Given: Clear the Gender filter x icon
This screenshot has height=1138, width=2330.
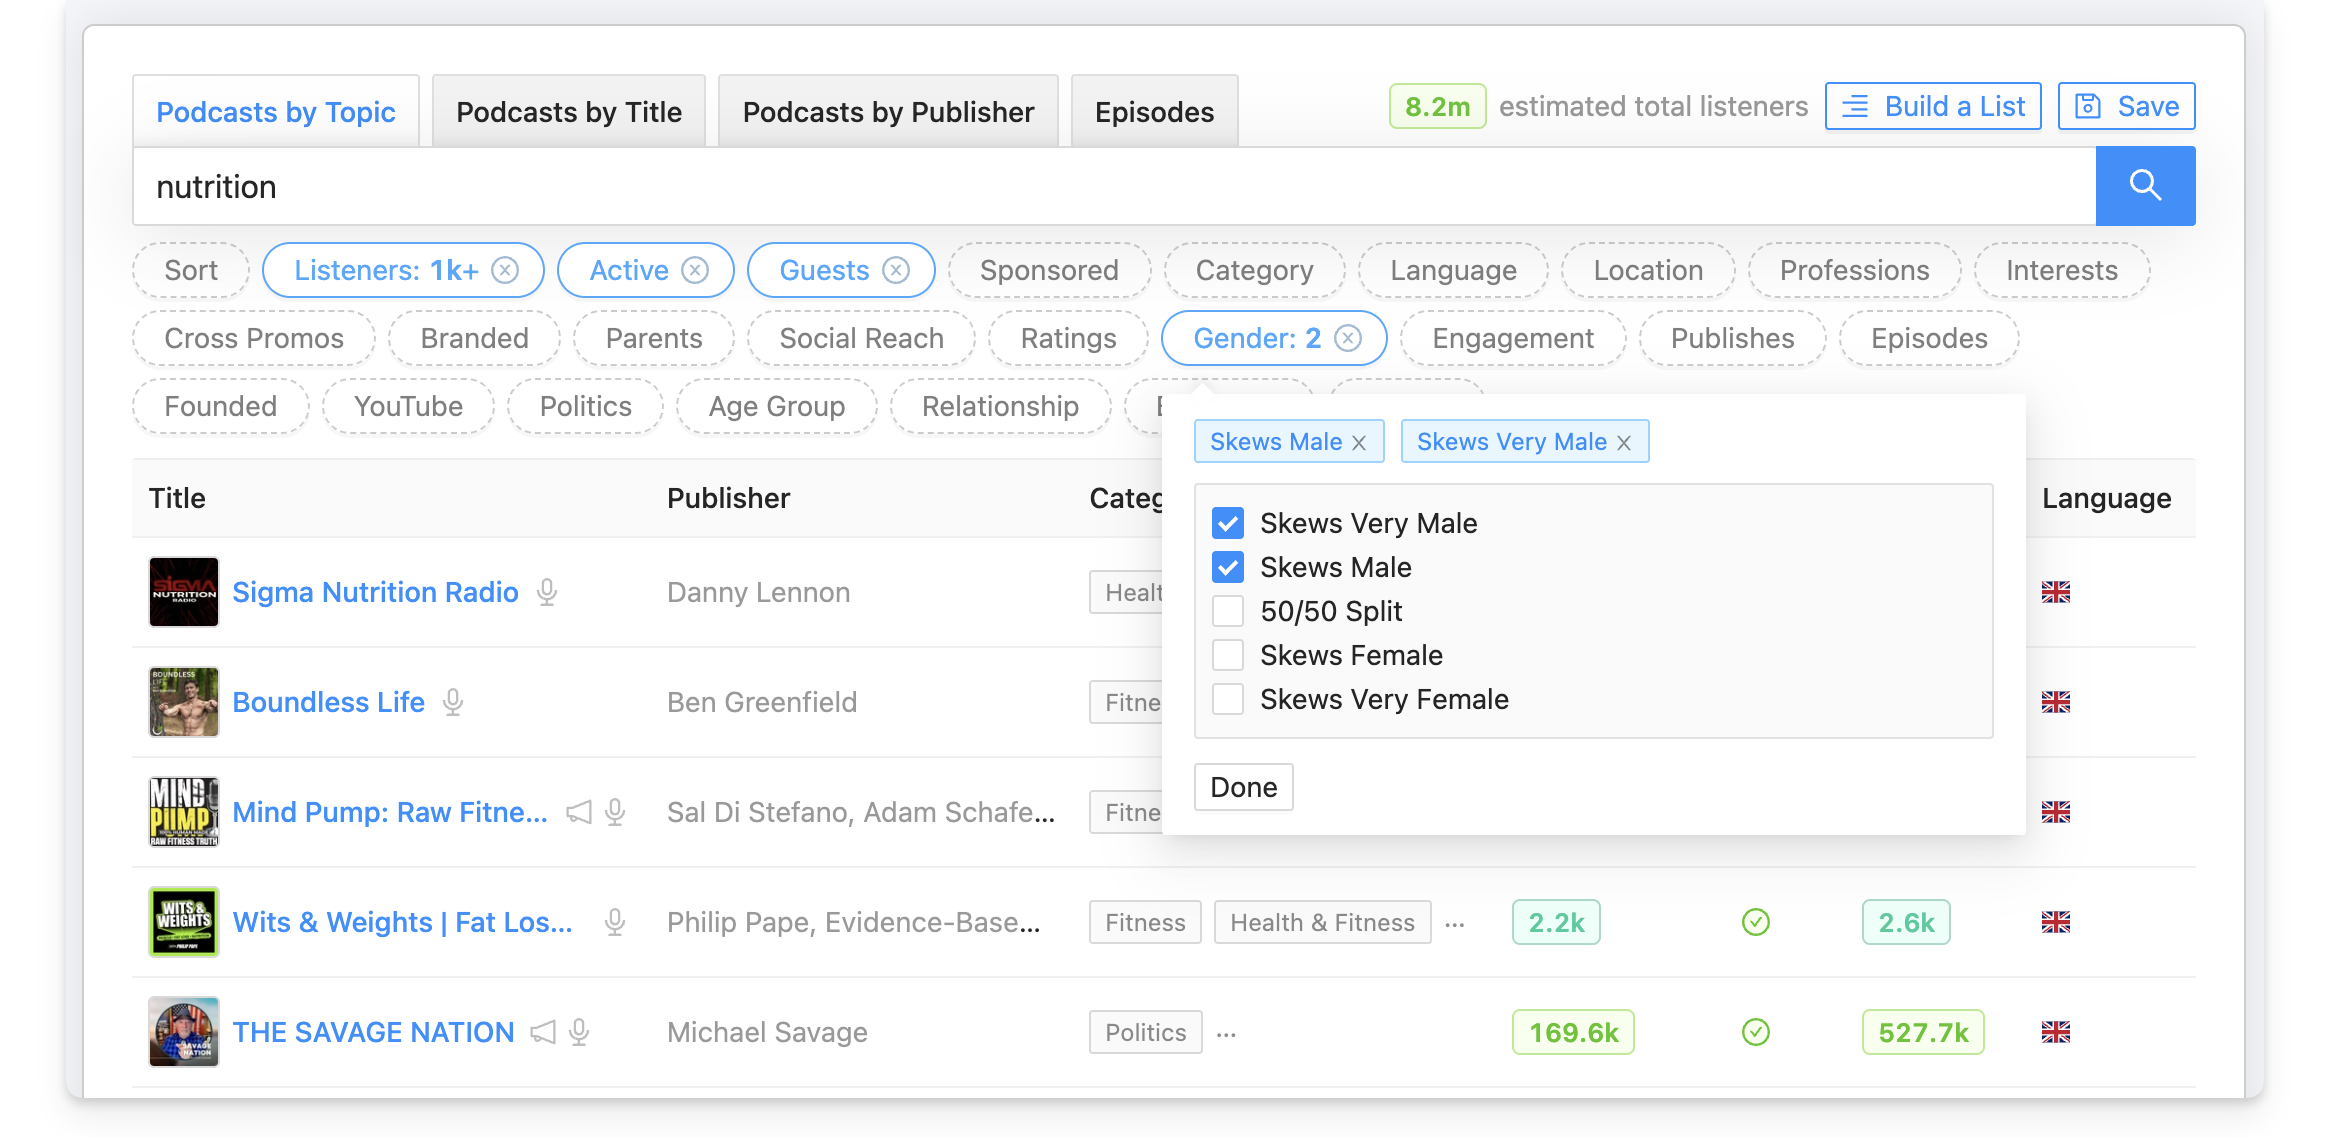Looking at the screenshot, I should (1348, 339).
